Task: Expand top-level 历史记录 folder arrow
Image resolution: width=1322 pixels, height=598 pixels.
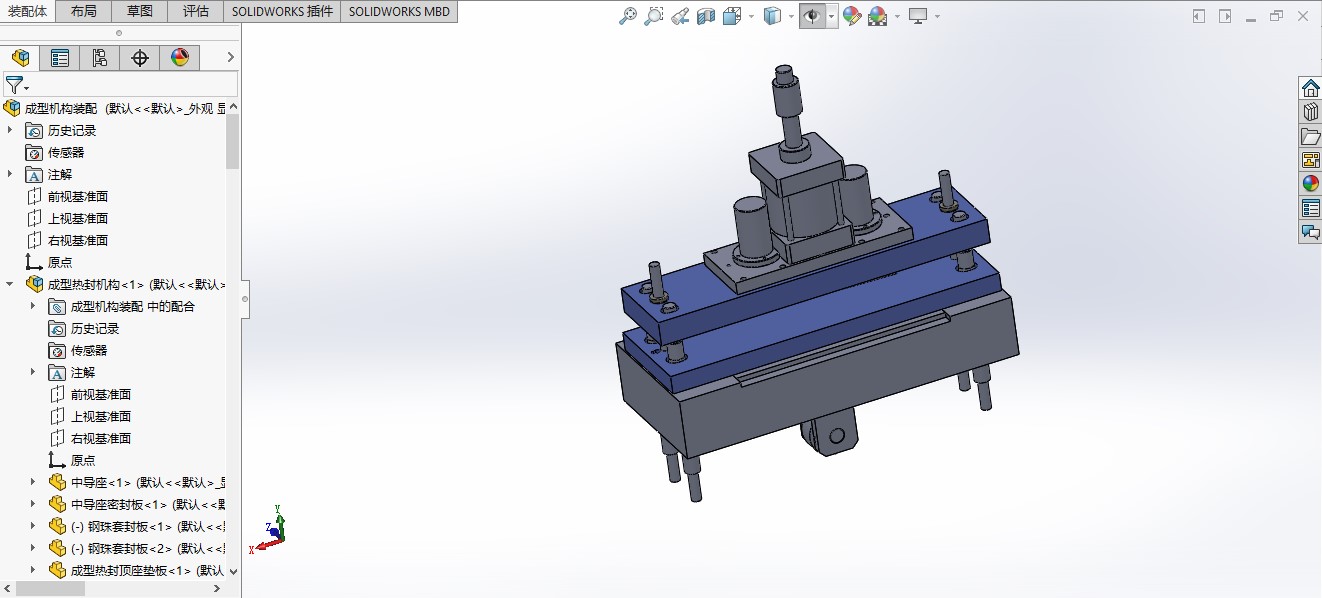Action: point(11,130)
